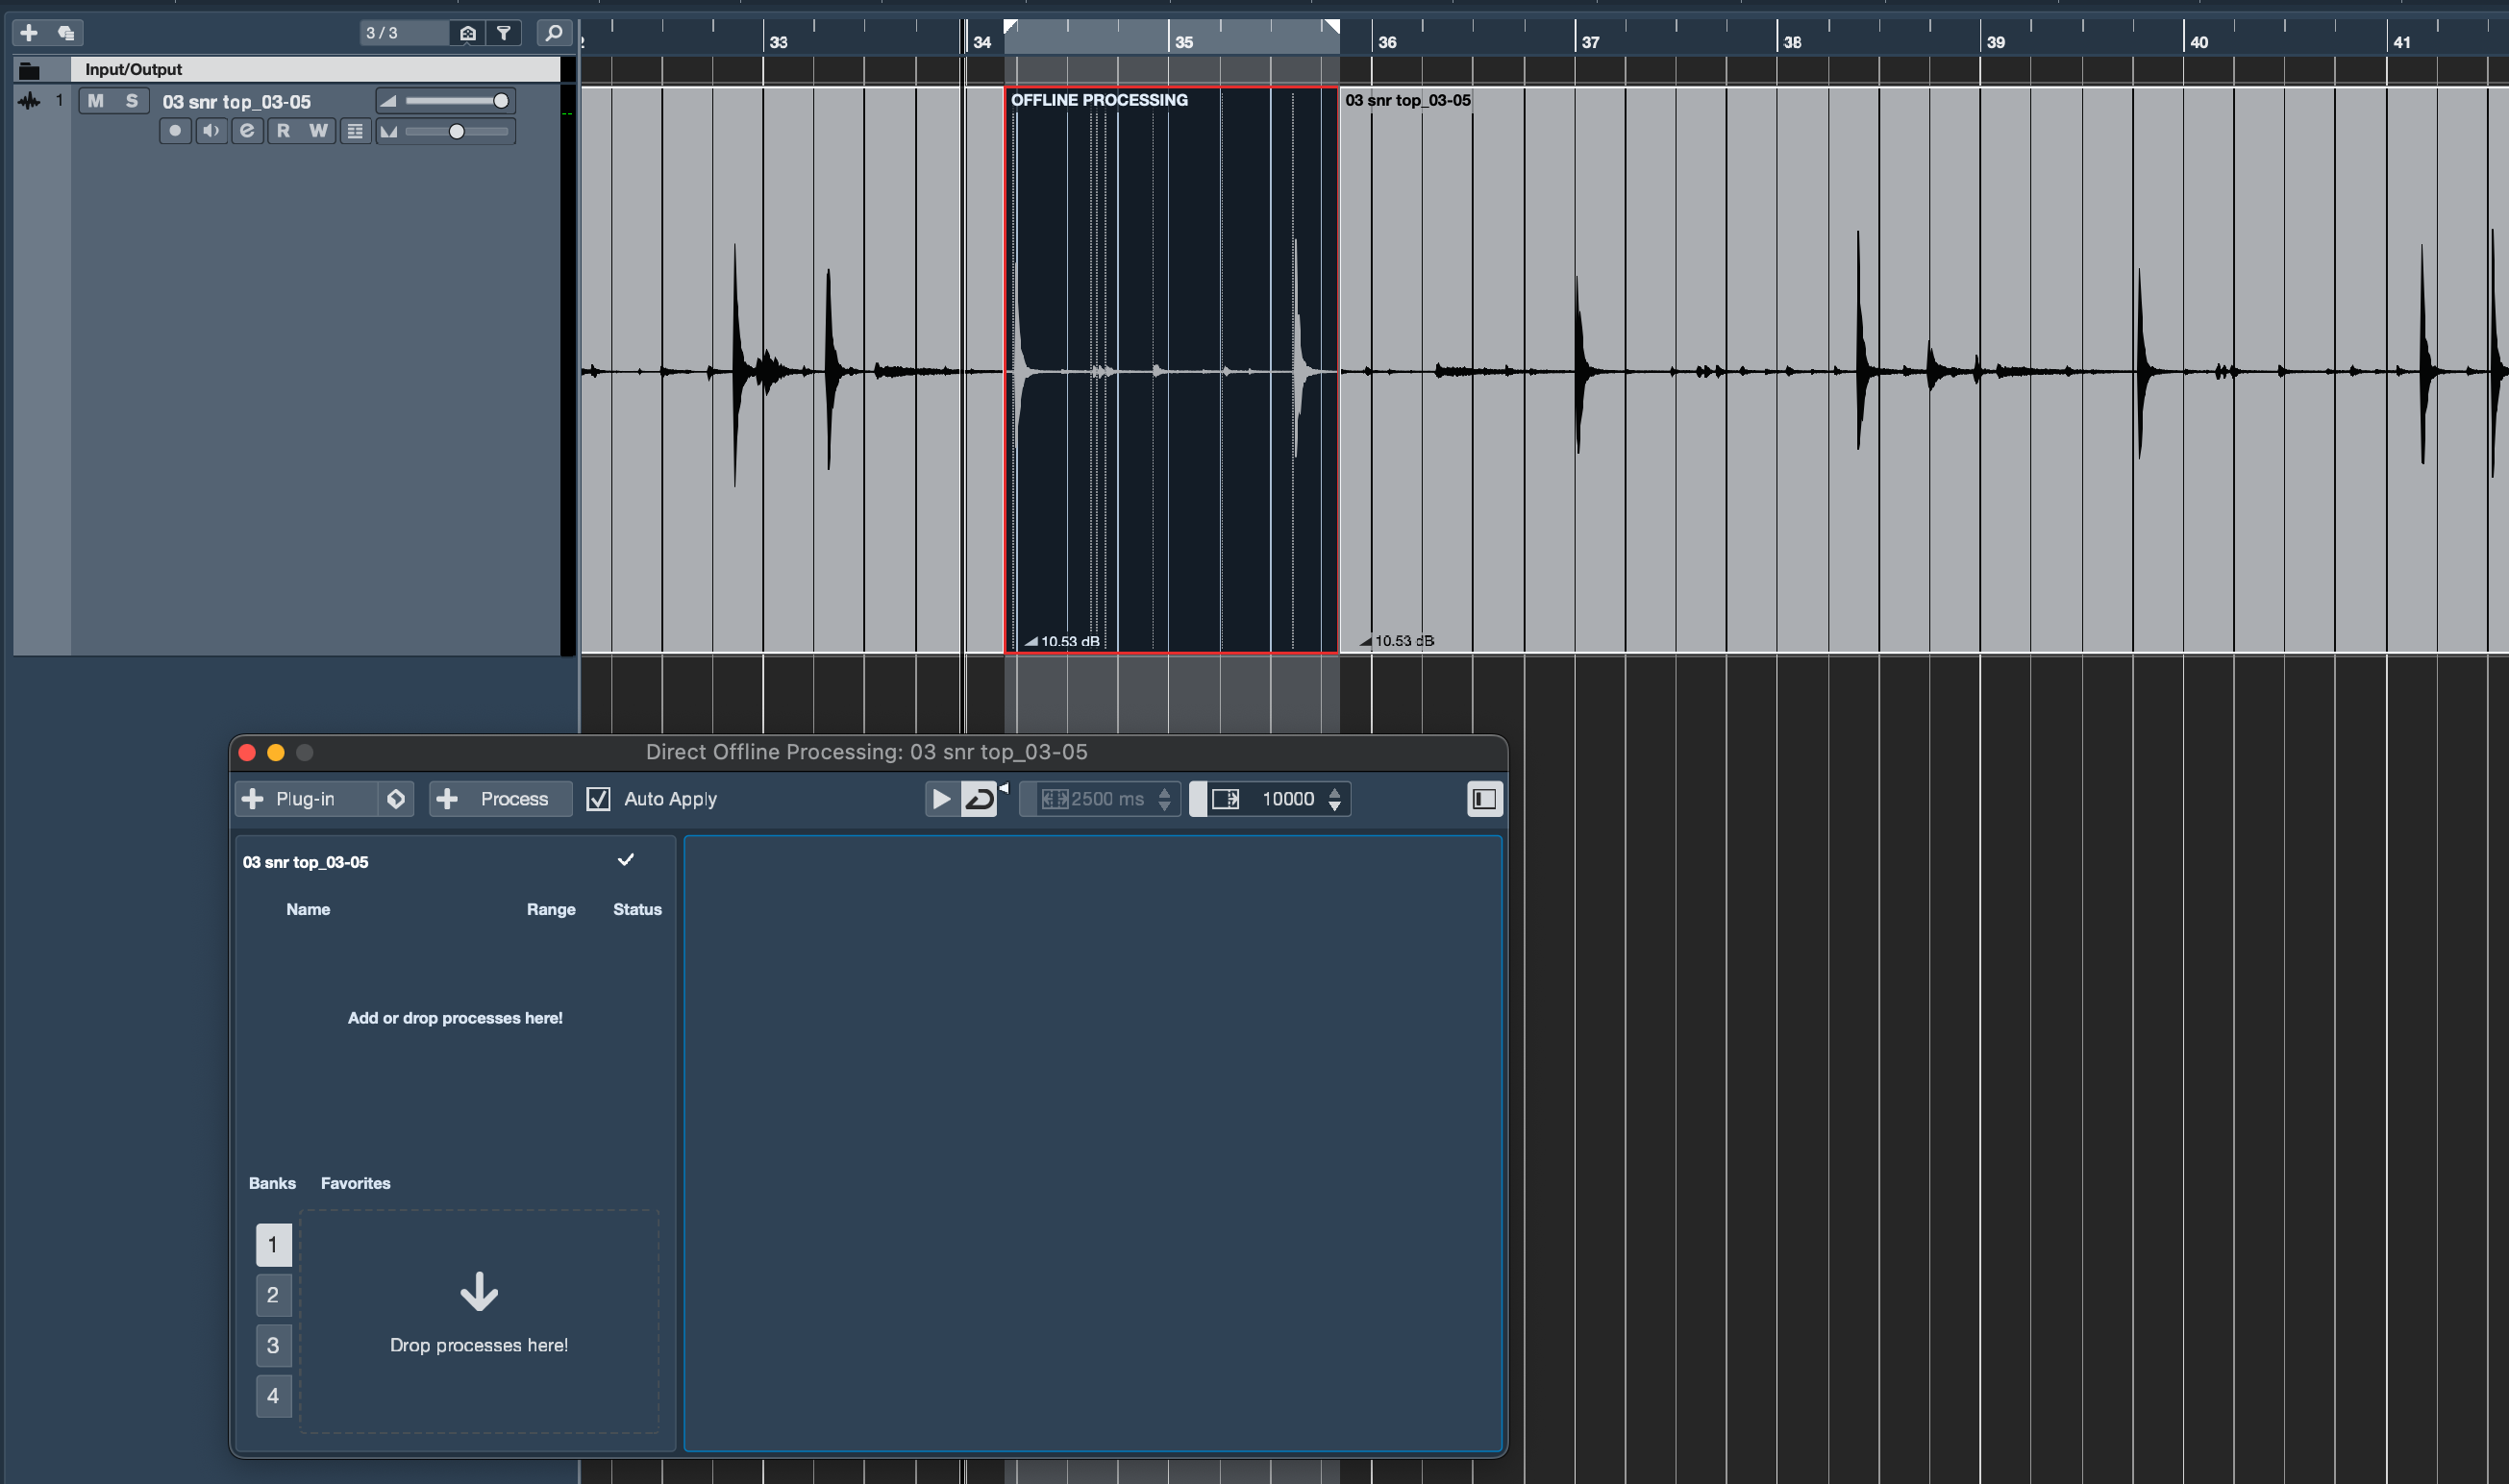Toggle the offline processing window layout icon
Image resolution: width=2509 pixels, height=1484 pixels.
point(1484,799)
